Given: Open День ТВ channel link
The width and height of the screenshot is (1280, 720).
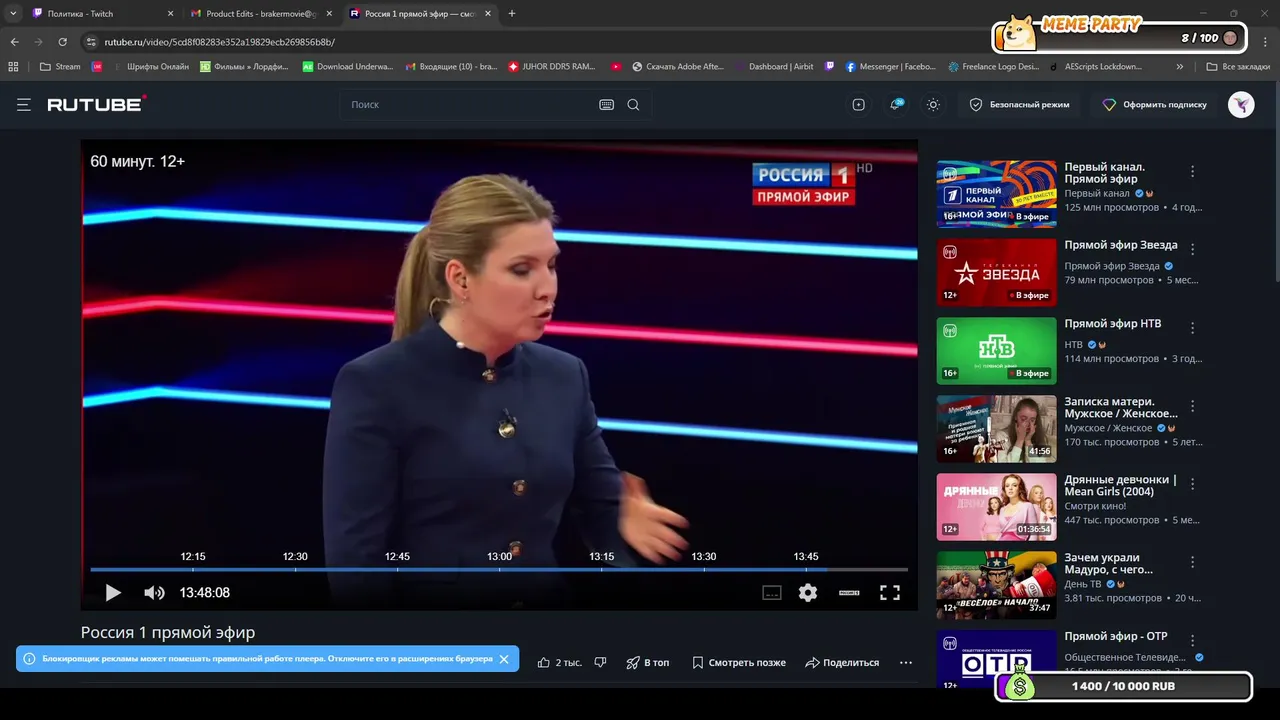Looking at the screenshot, I should pyautogui.click(x=1082, y=584).
